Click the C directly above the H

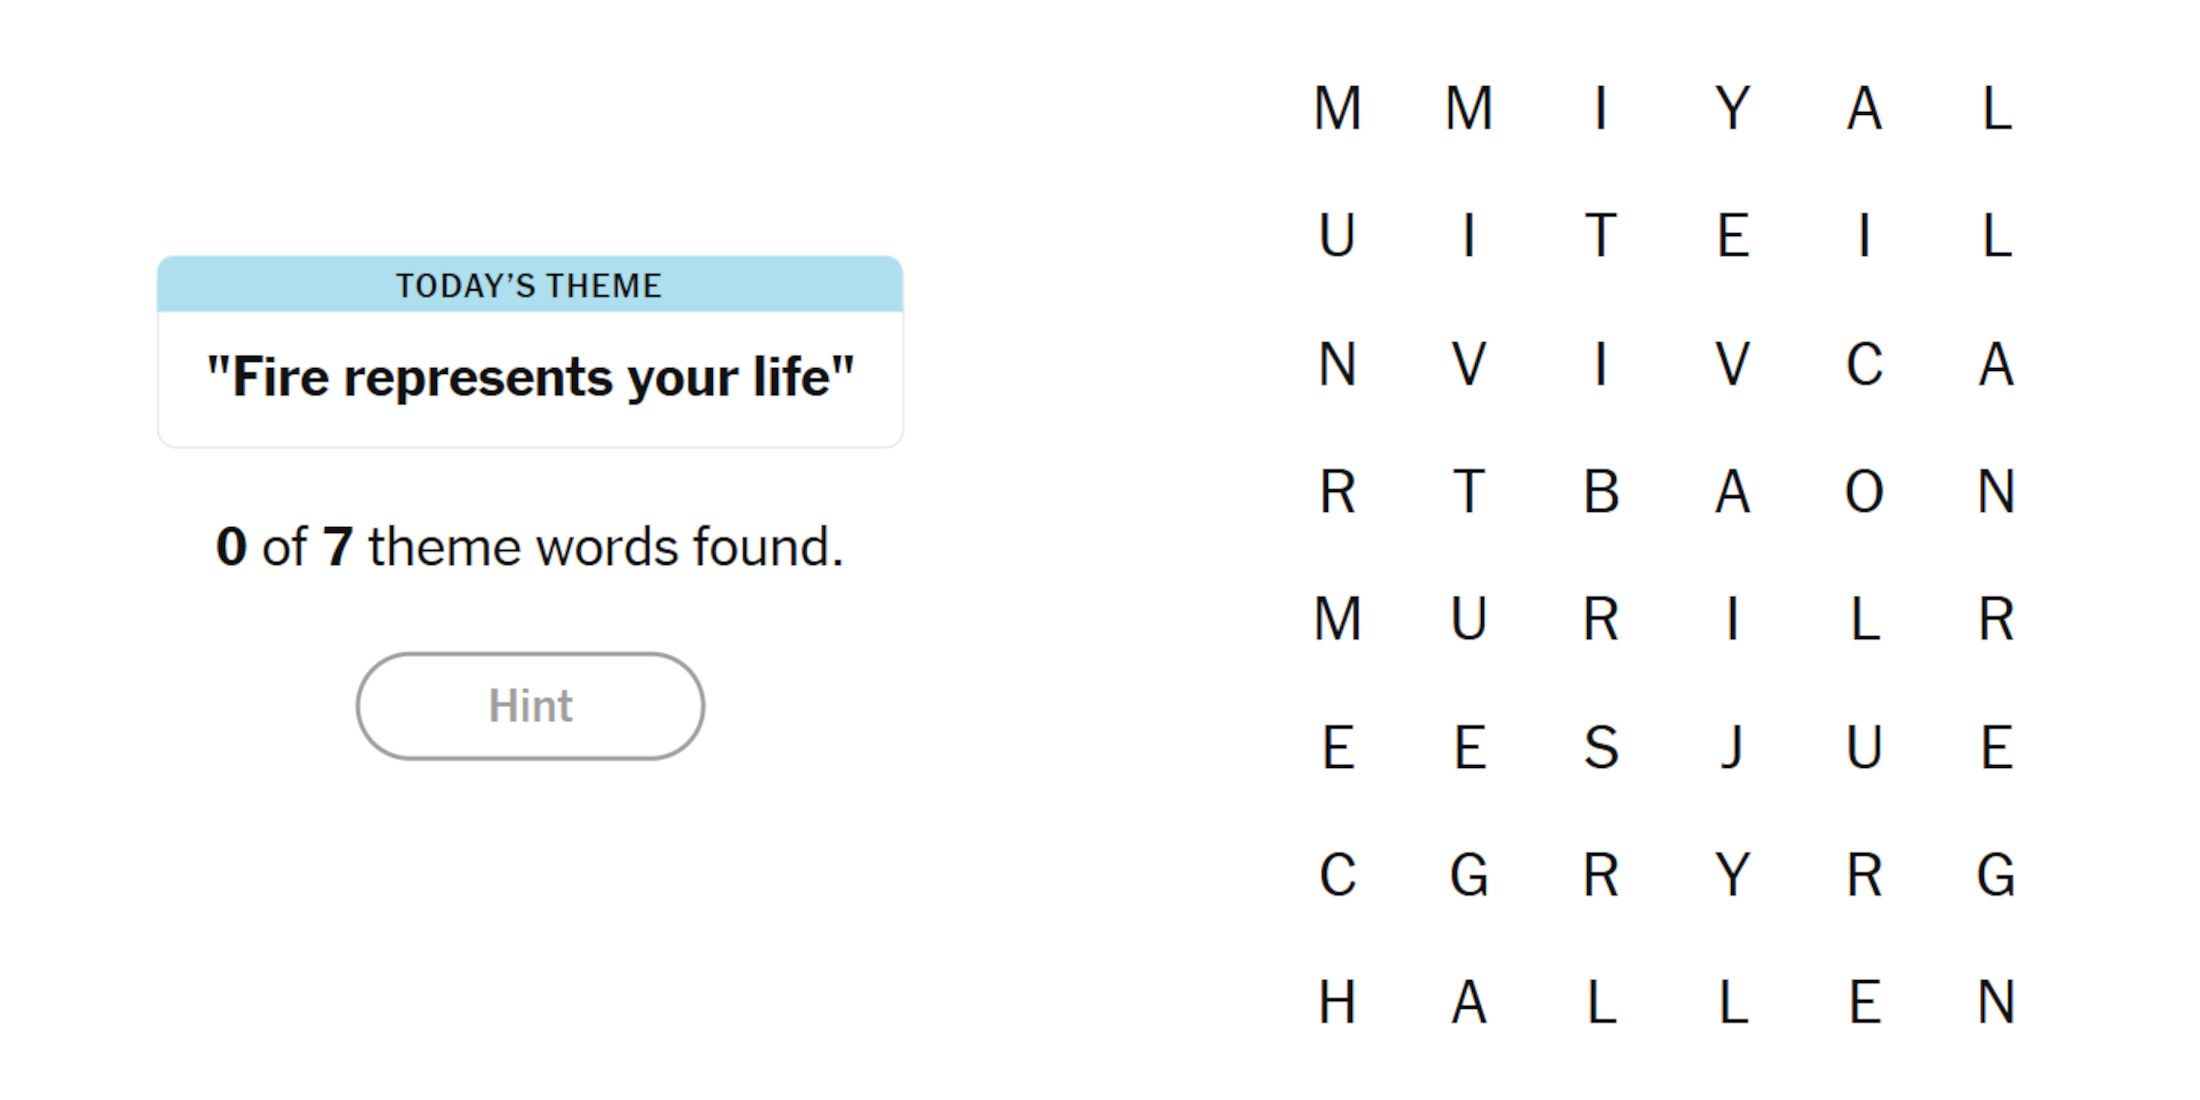[x=1337, y=875]
